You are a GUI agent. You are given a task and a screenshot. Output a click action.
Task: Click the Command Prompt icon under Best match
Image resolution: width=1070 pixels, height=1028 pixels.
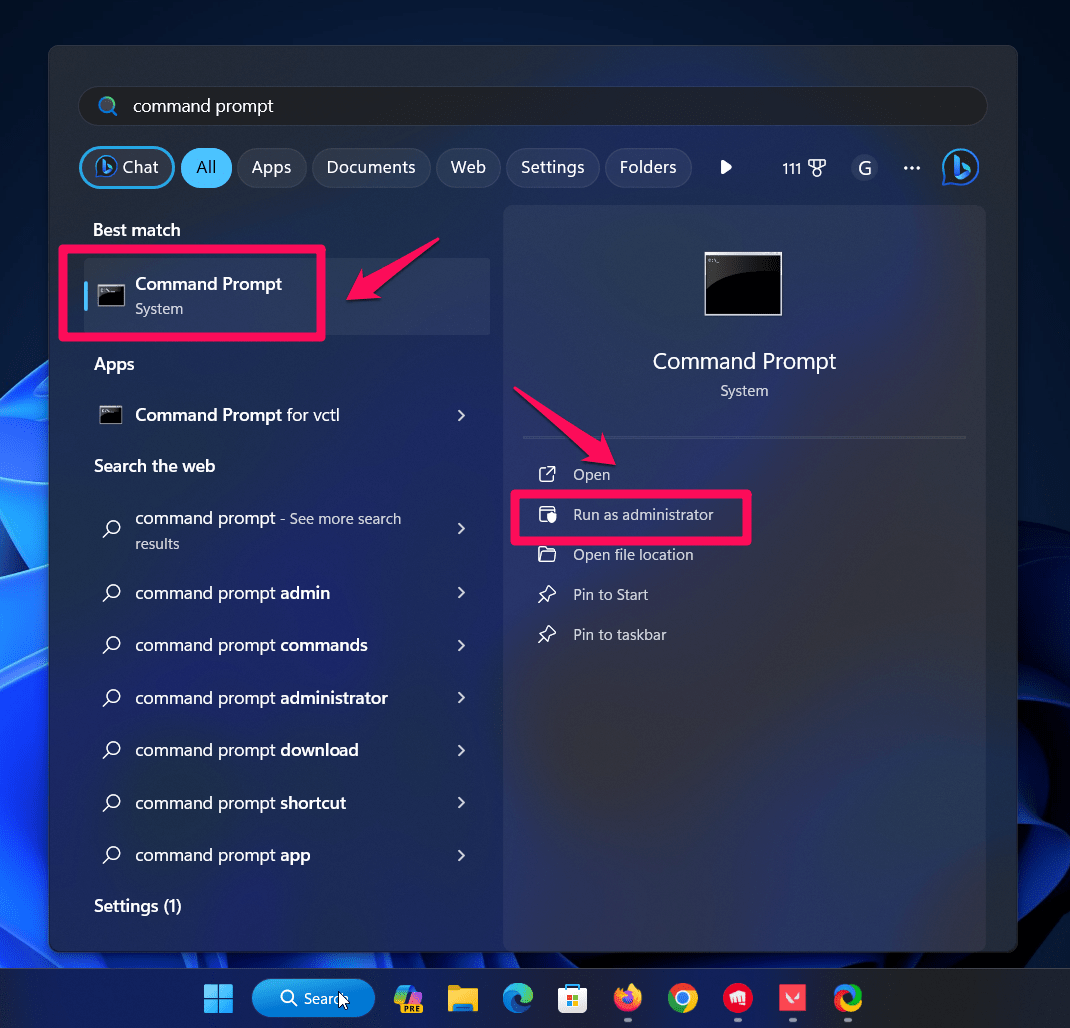click(110, 293)
